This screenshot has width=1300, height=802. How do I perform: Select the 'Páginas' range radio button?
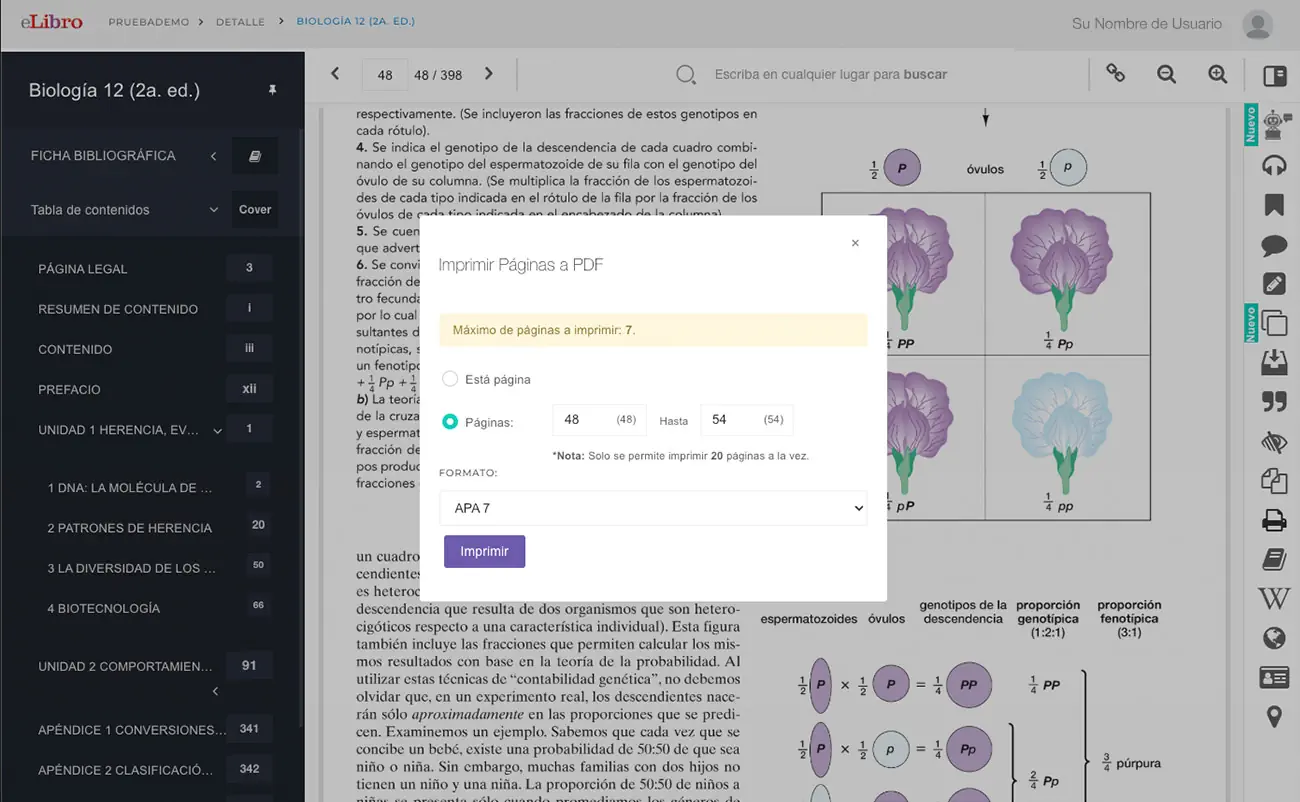[x=450, y=422]
